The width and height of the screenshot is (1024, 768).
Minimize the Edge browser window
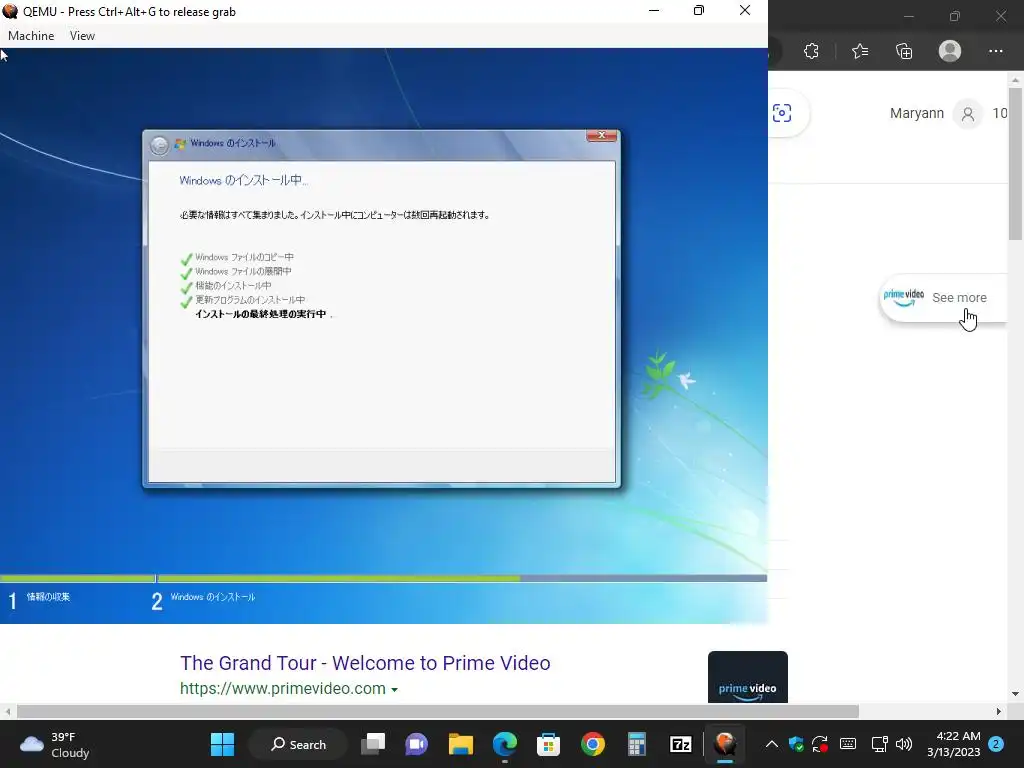(908, 16)
